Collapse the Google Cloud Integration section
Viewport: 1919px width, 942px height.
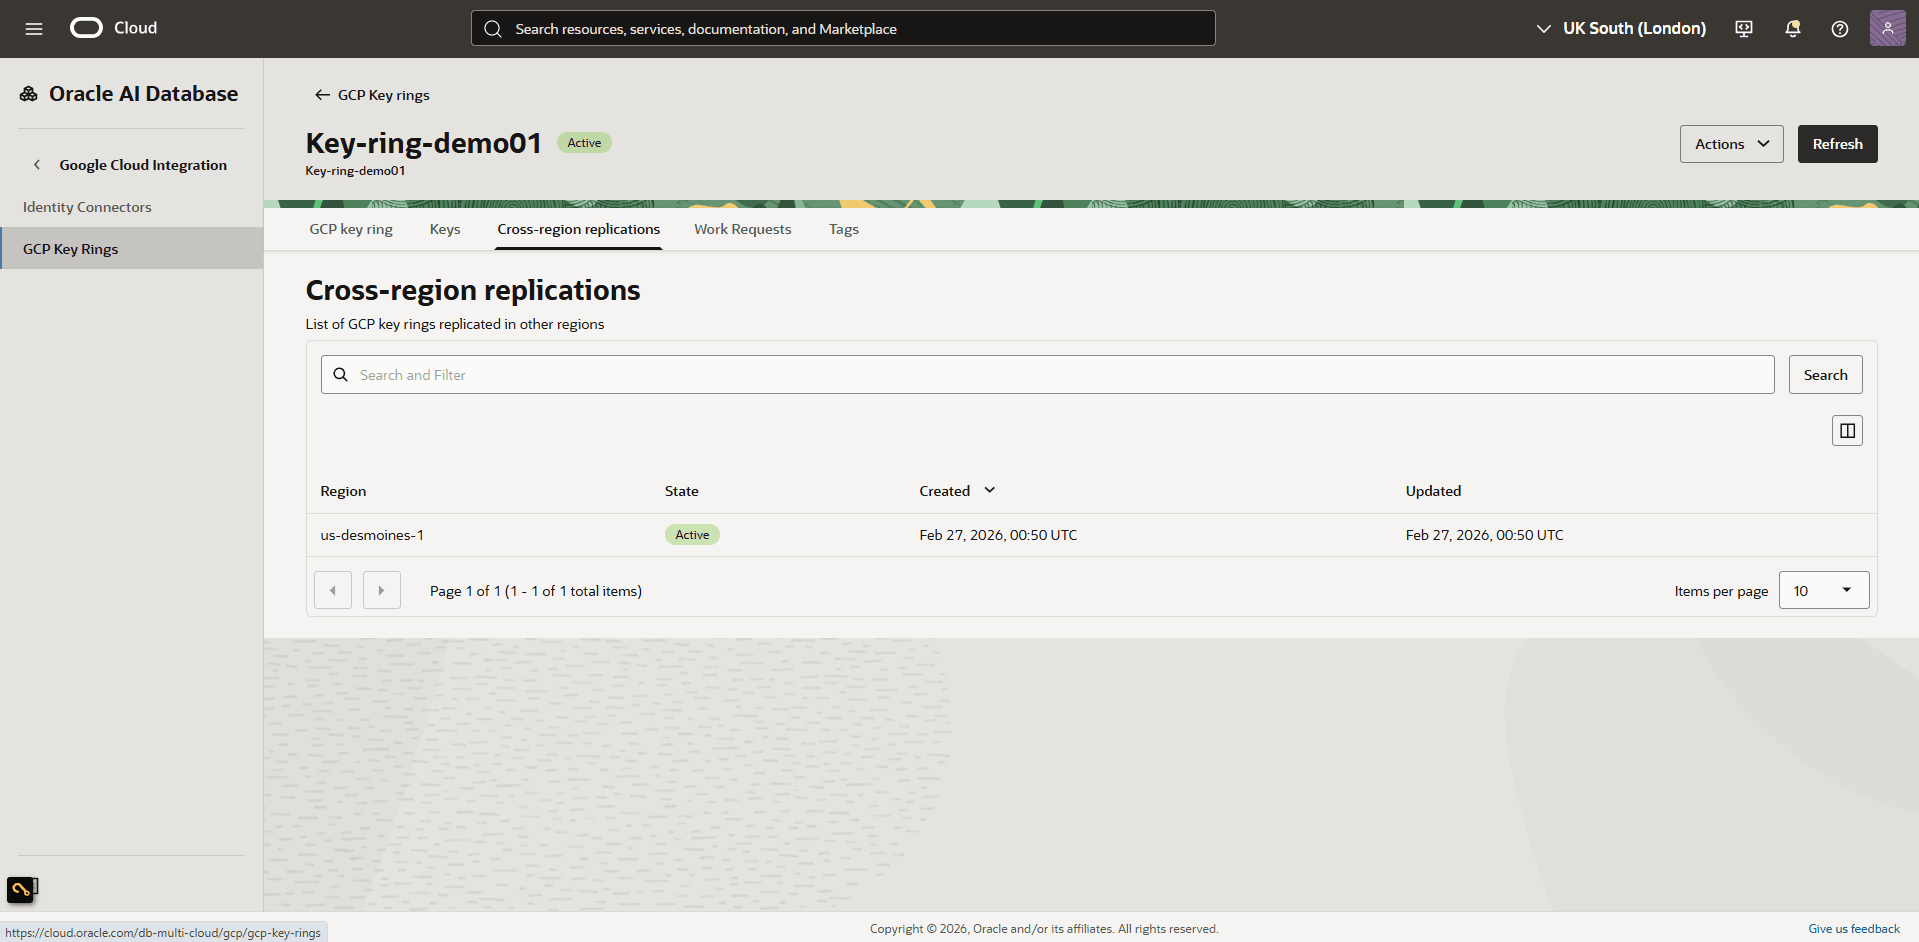[37, 164]
